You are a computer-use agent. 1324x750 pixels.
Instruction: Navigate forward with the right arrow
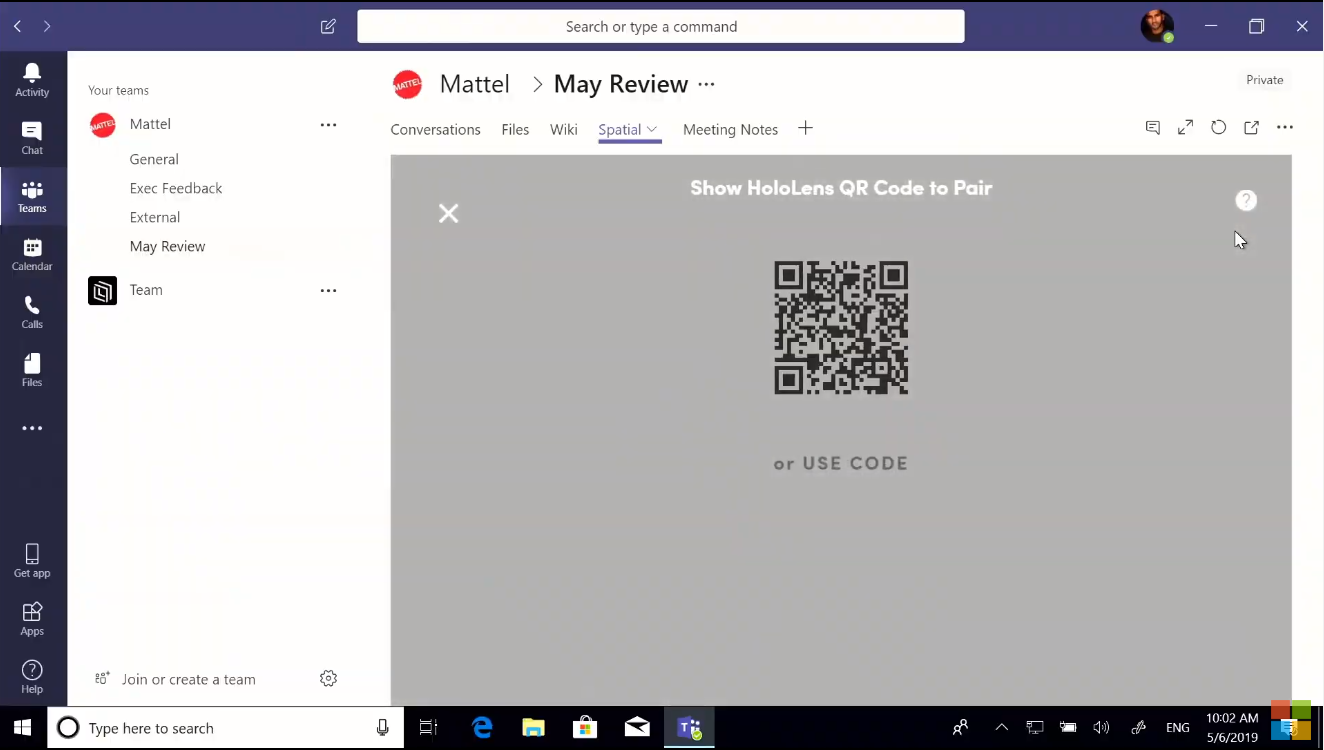point(47,26)
